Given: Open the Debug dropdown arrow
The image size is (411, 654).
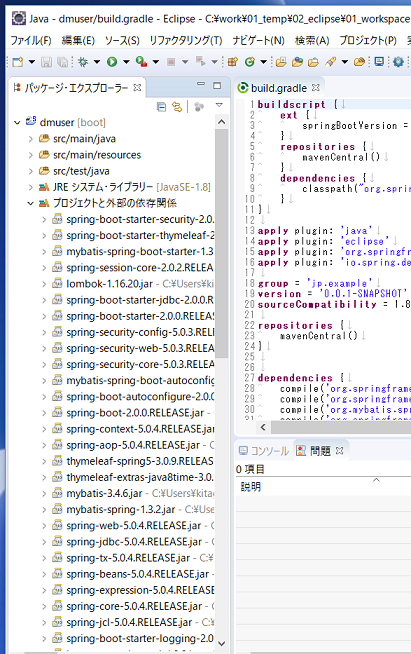Looking at the screenshot, I should [97, 62].
